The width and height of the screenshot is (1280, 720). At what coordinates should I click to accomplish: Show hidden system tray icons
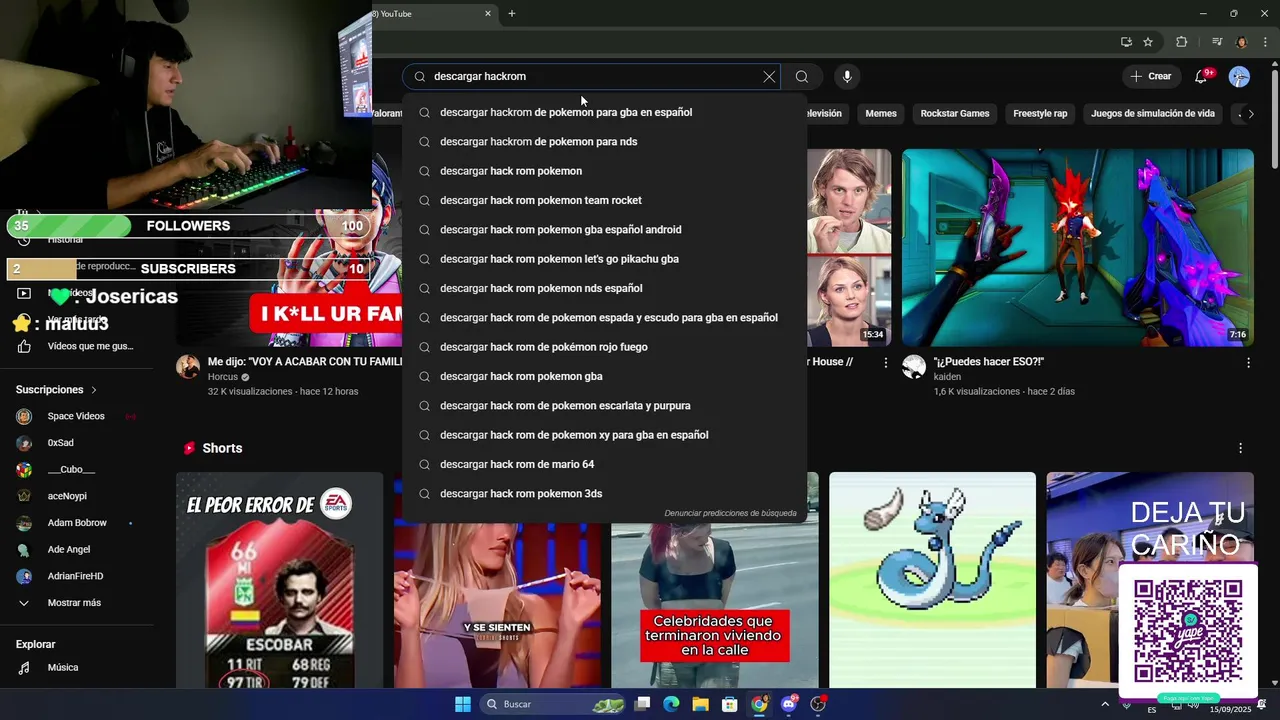[x=1105, y=704]
